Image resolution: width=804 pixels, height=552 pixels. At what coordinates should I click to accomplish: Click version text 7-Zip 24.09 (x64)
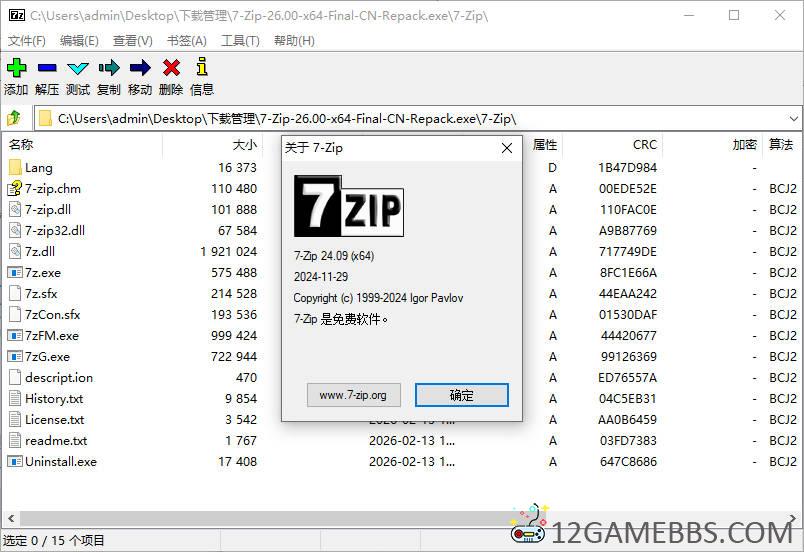point(334,256)
